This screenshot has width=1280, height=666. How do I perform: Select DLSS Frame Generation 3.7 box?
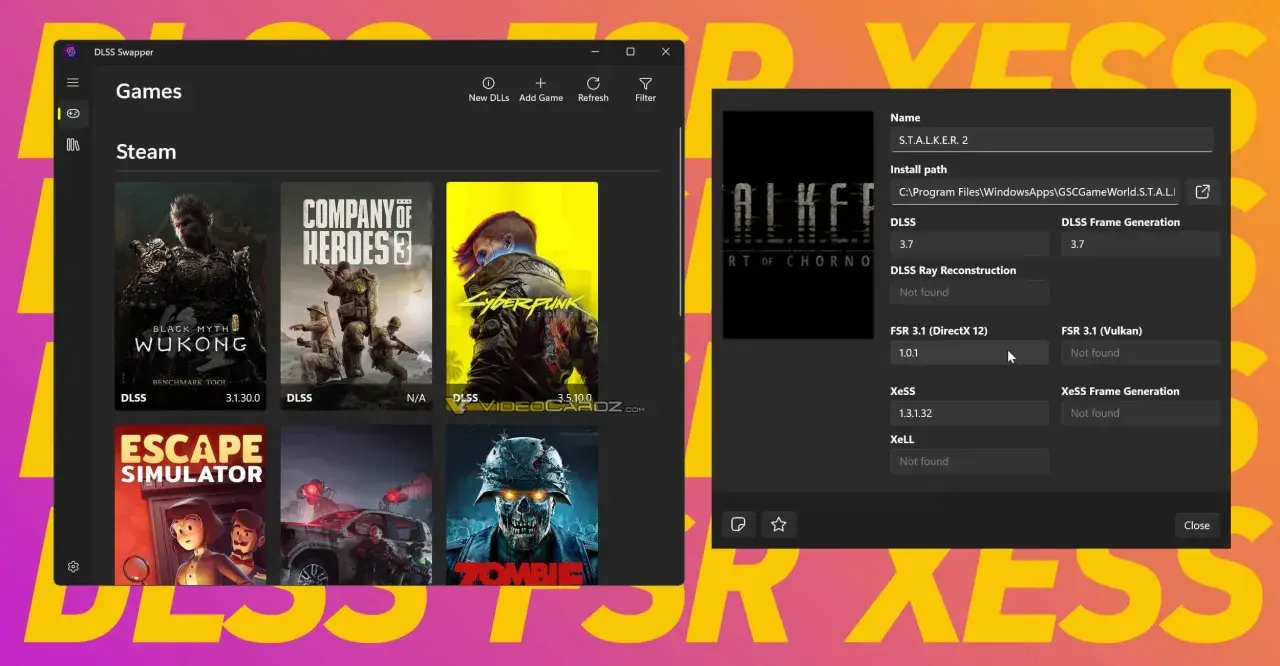pos(1140,244)
